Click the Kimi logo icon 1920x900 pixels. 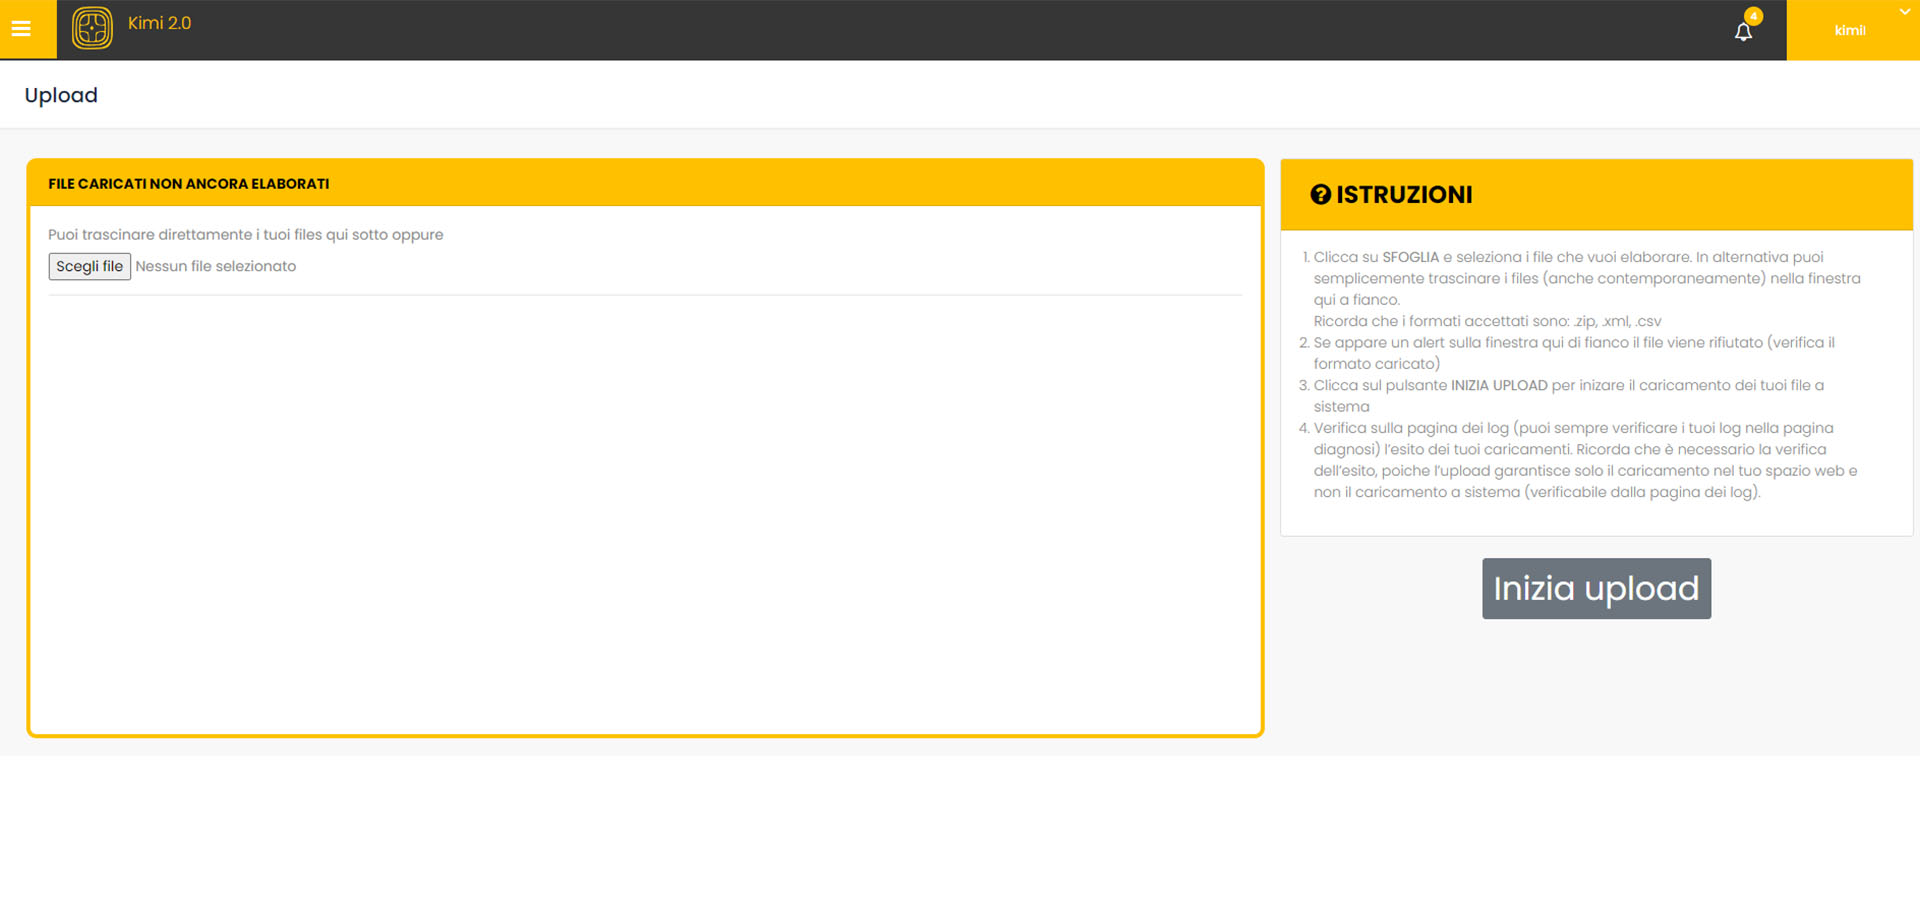92,28
